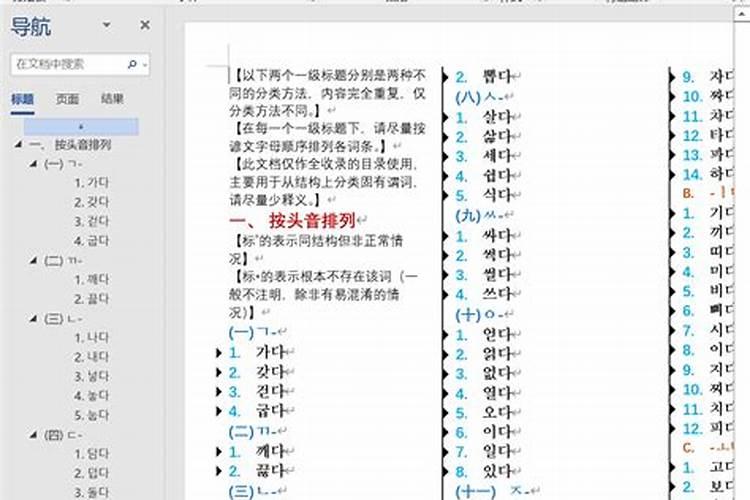The height and width of the screenshot is (500, 750).
Task: Click the vertical scrollbar up arrow
Action: [741, 13]
